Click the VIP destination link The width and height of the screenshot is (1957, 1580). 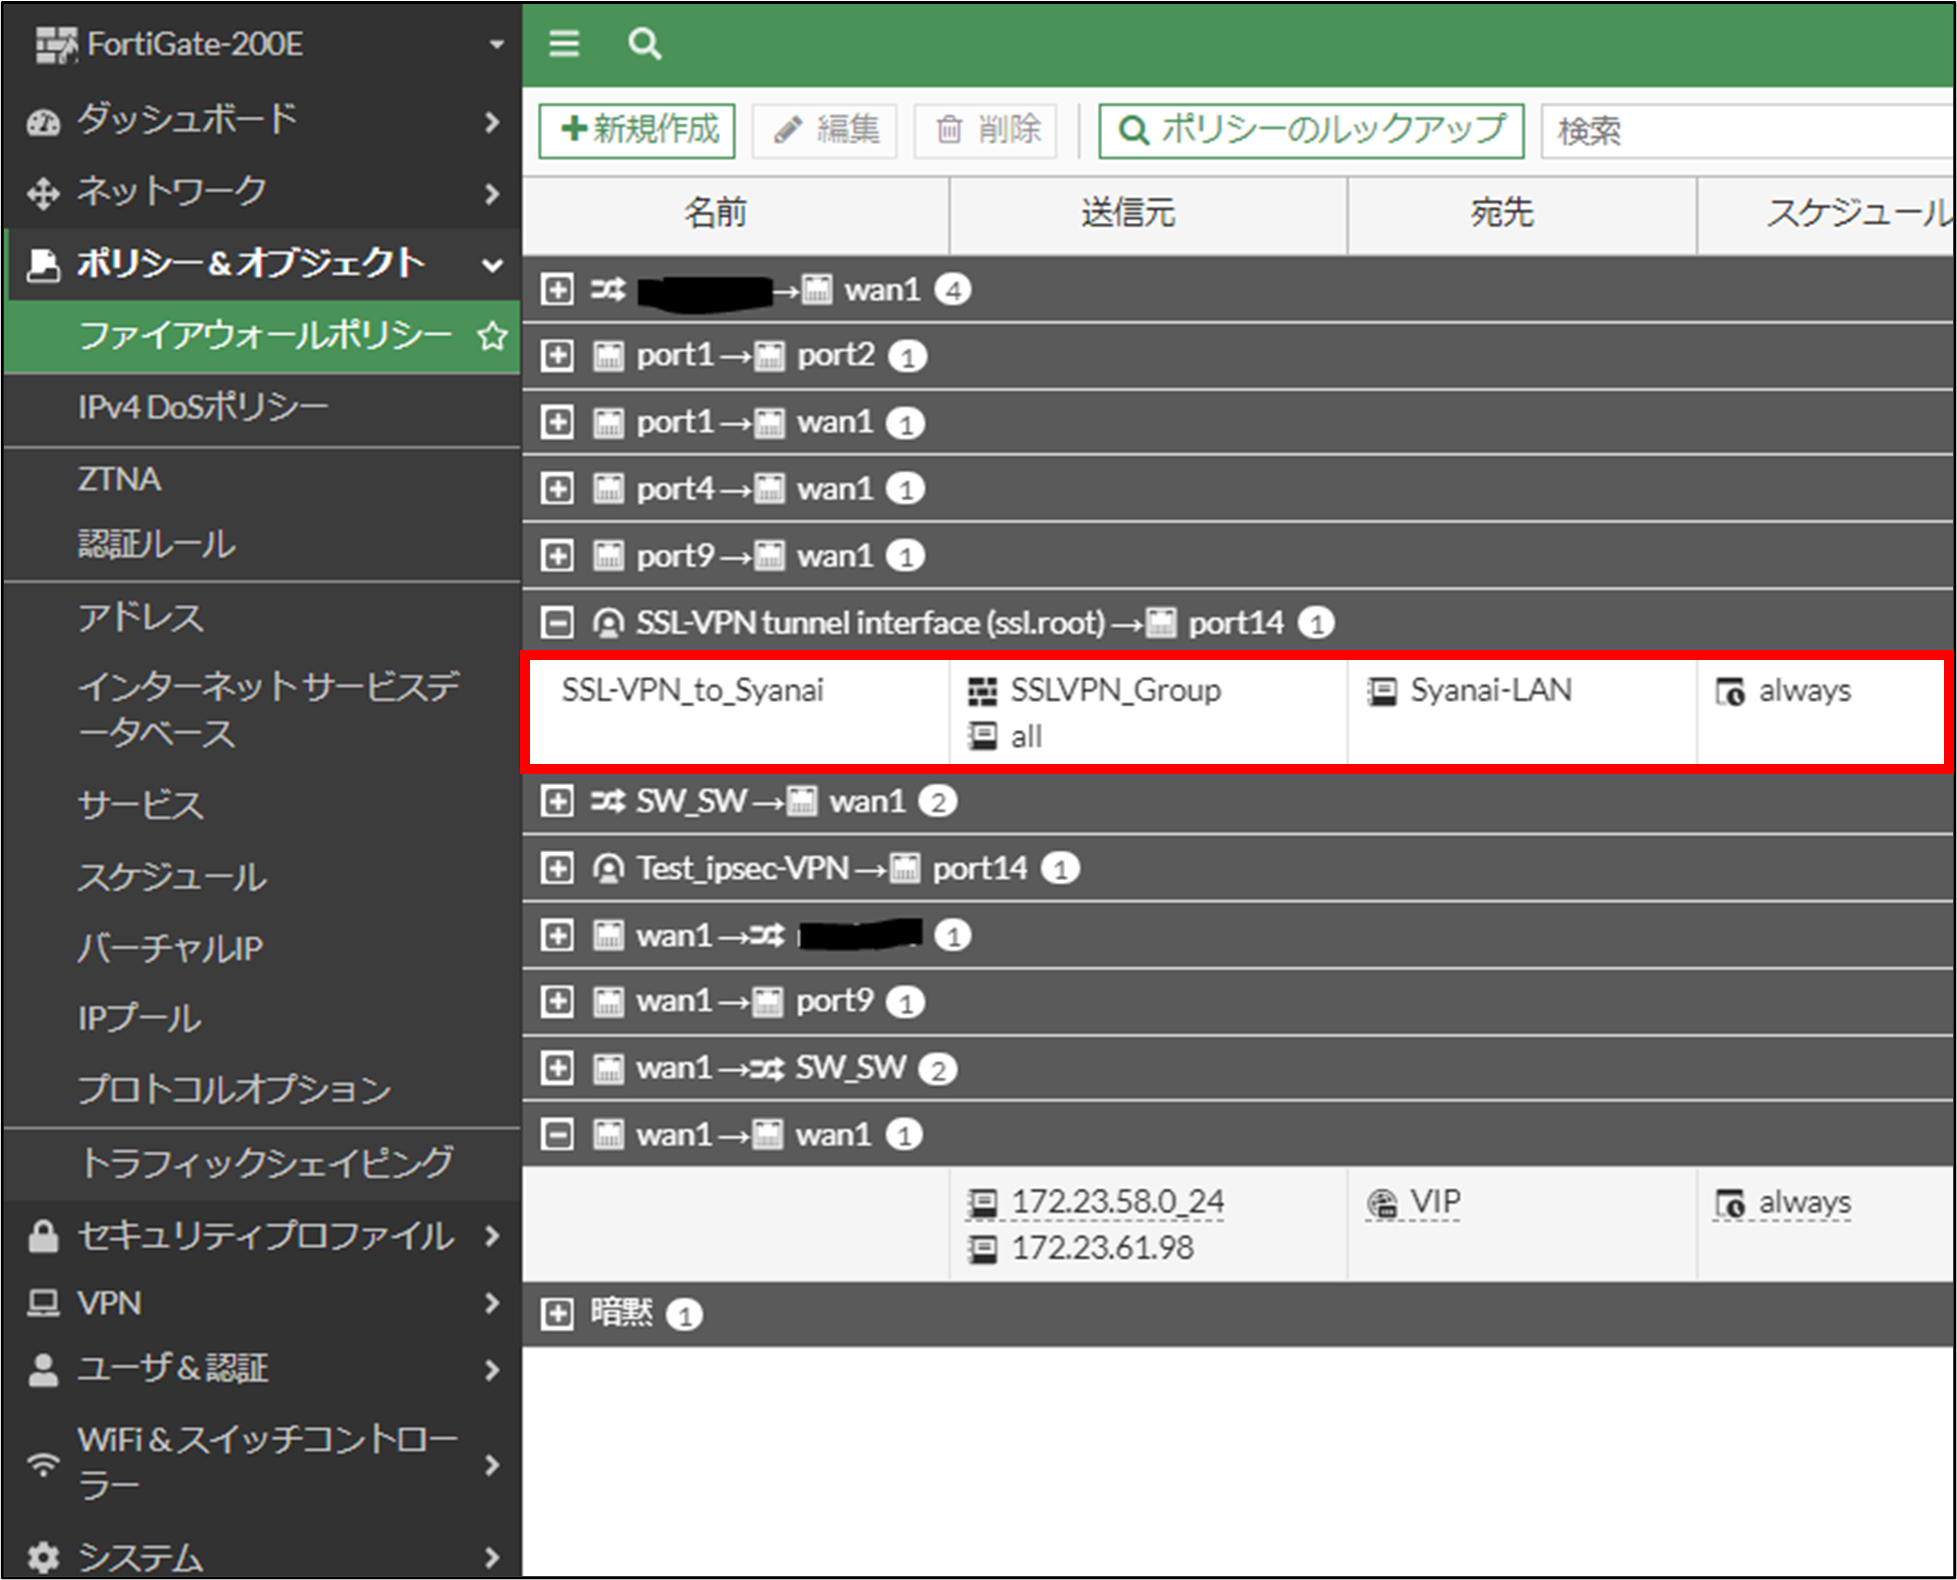1434,1201
